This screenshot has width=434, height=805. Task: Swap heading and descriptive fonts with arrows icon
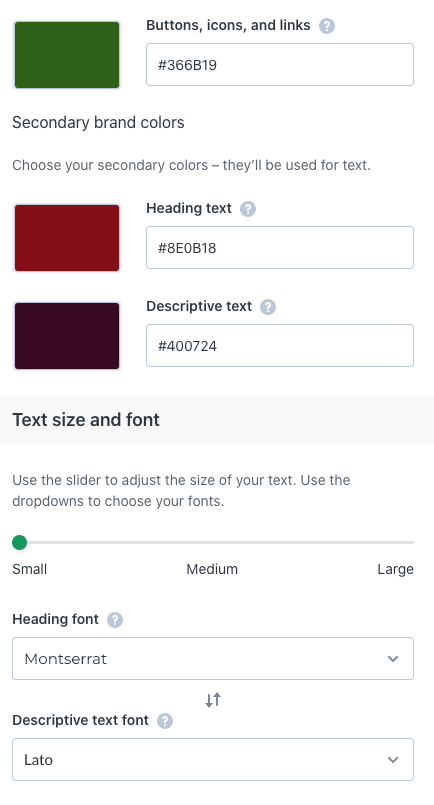click(213, 700)
